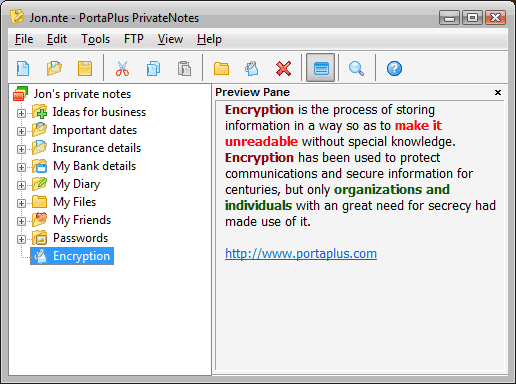Close the Preview Pane with its x
The image size is (516, 384).
point(498,92)
